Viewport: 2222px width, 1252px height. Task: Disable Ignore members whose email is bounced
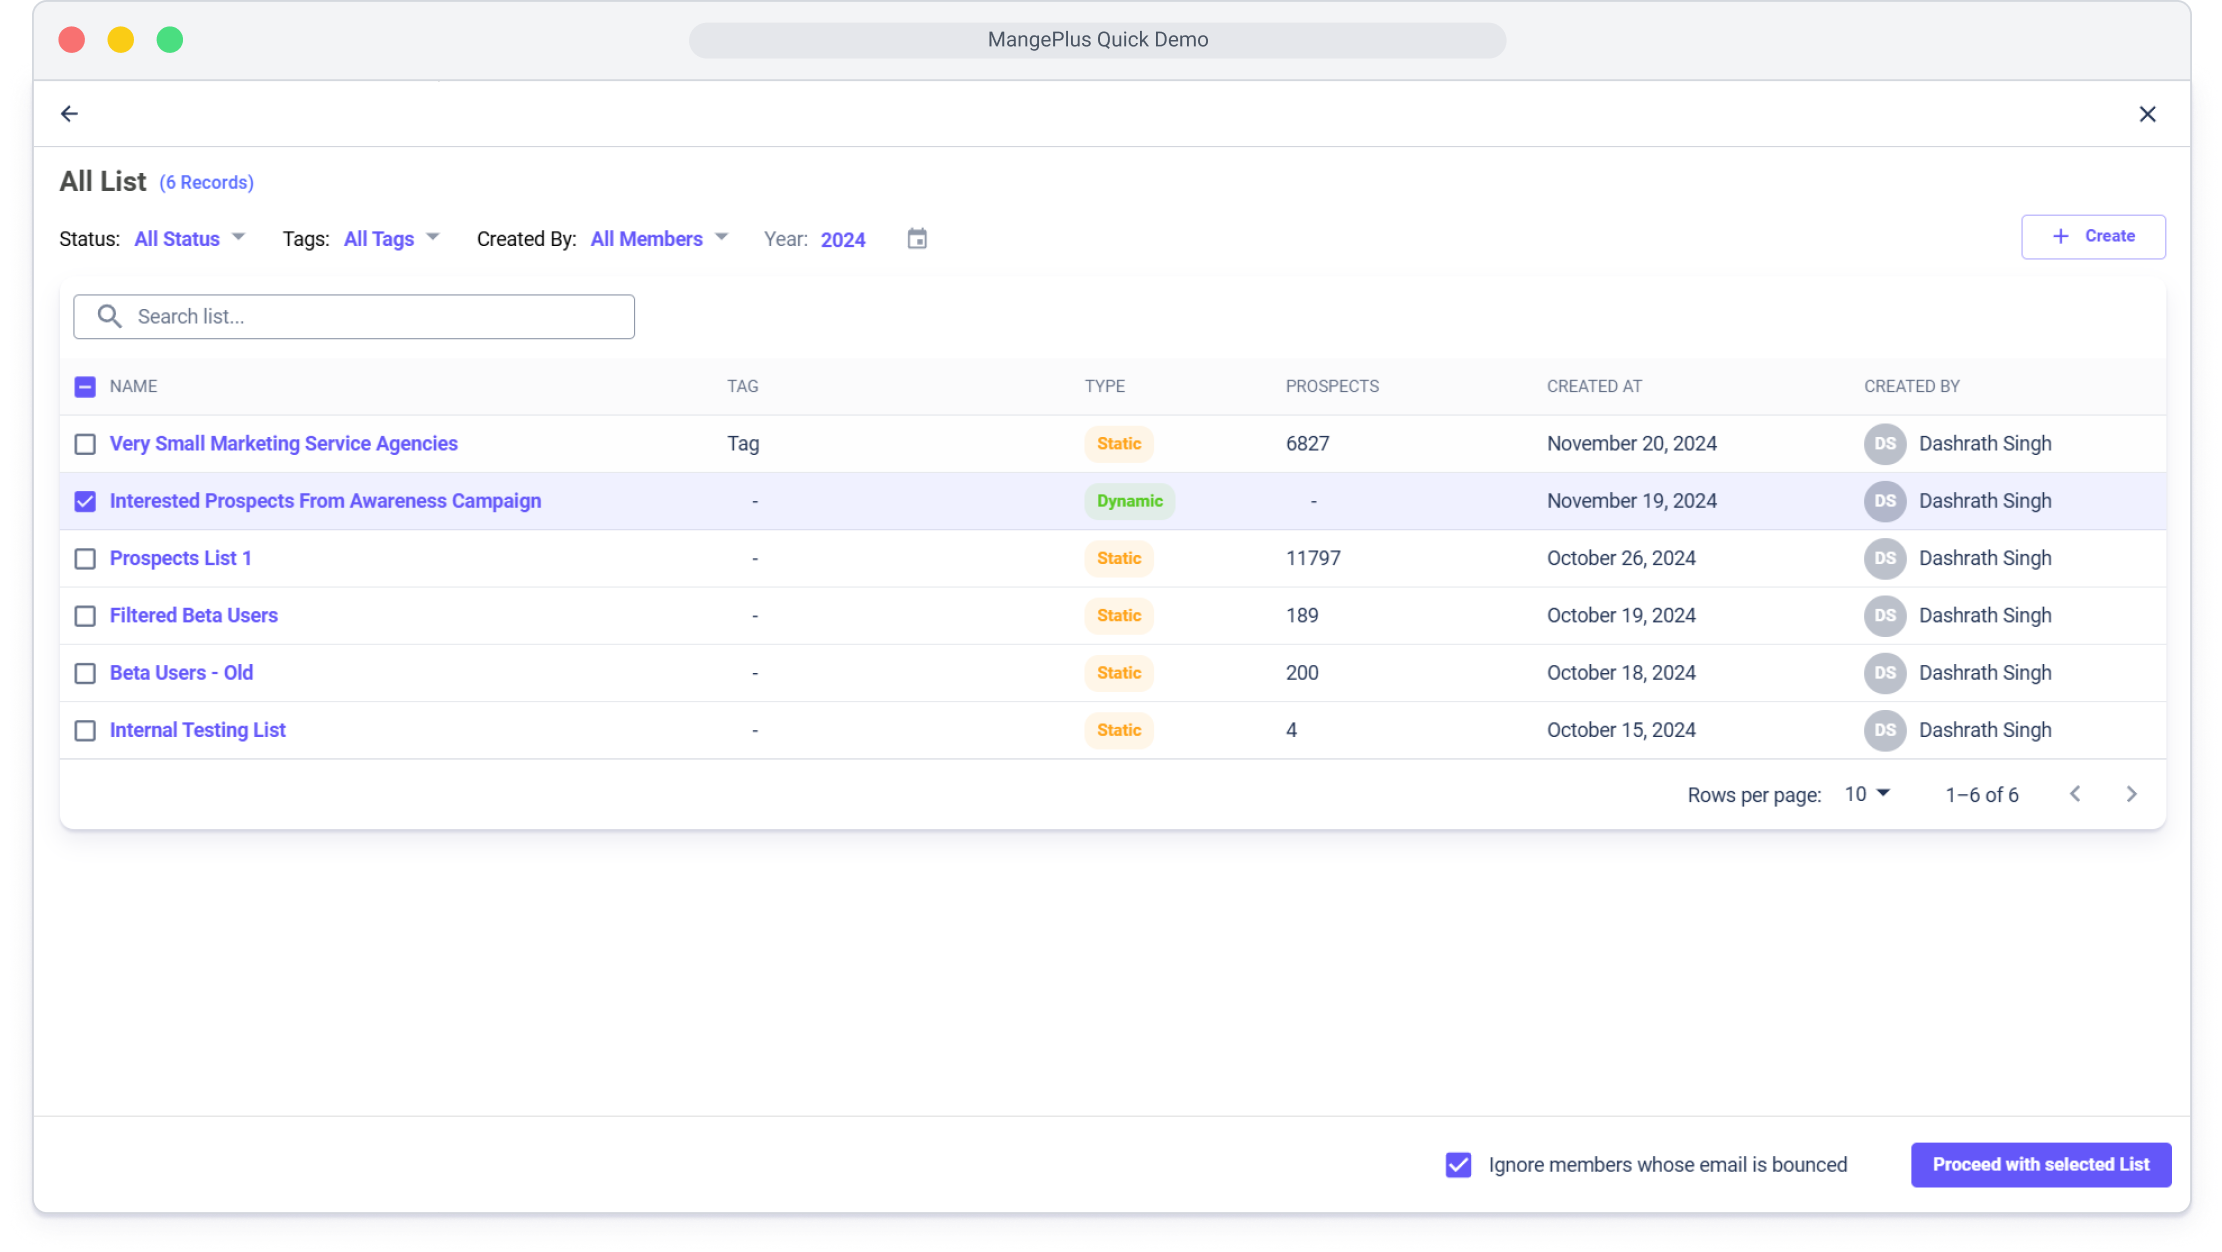(x=1458, y=1165)
